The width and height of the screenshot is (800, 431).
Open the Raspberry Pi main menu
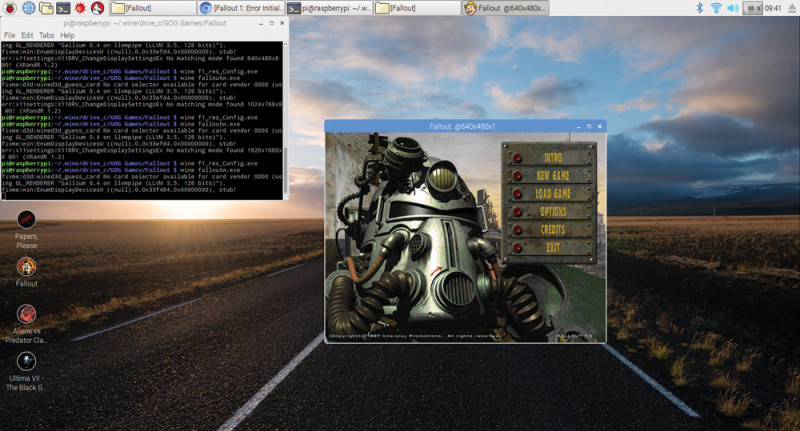click(x=8, y=8)
